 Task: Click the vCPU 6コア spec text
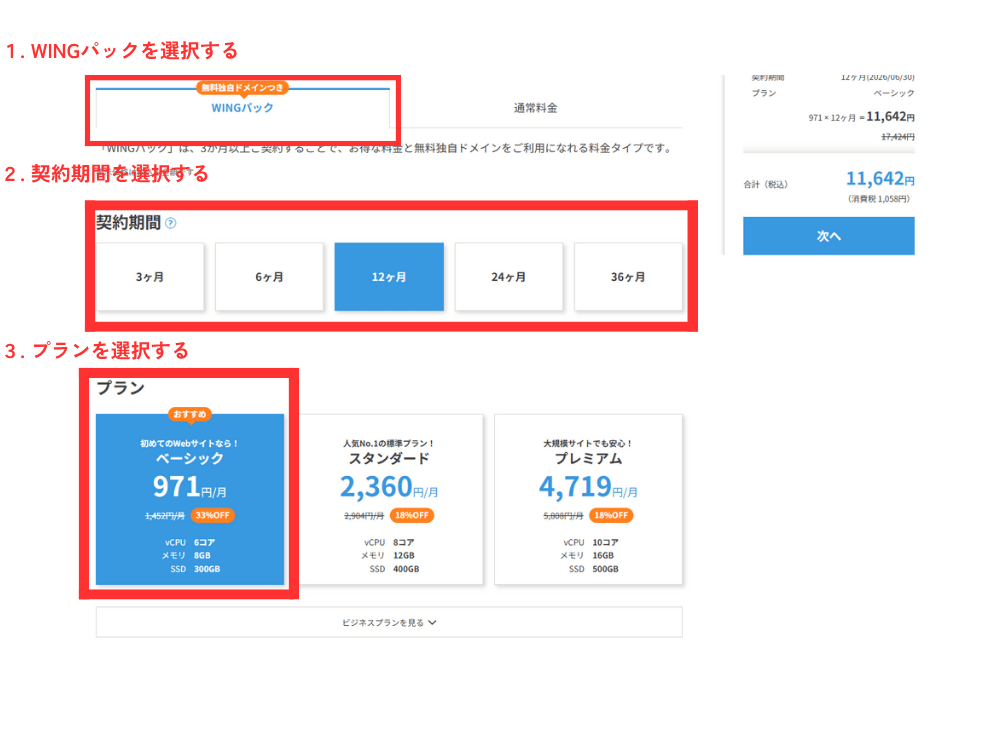(x=190, y=542)
